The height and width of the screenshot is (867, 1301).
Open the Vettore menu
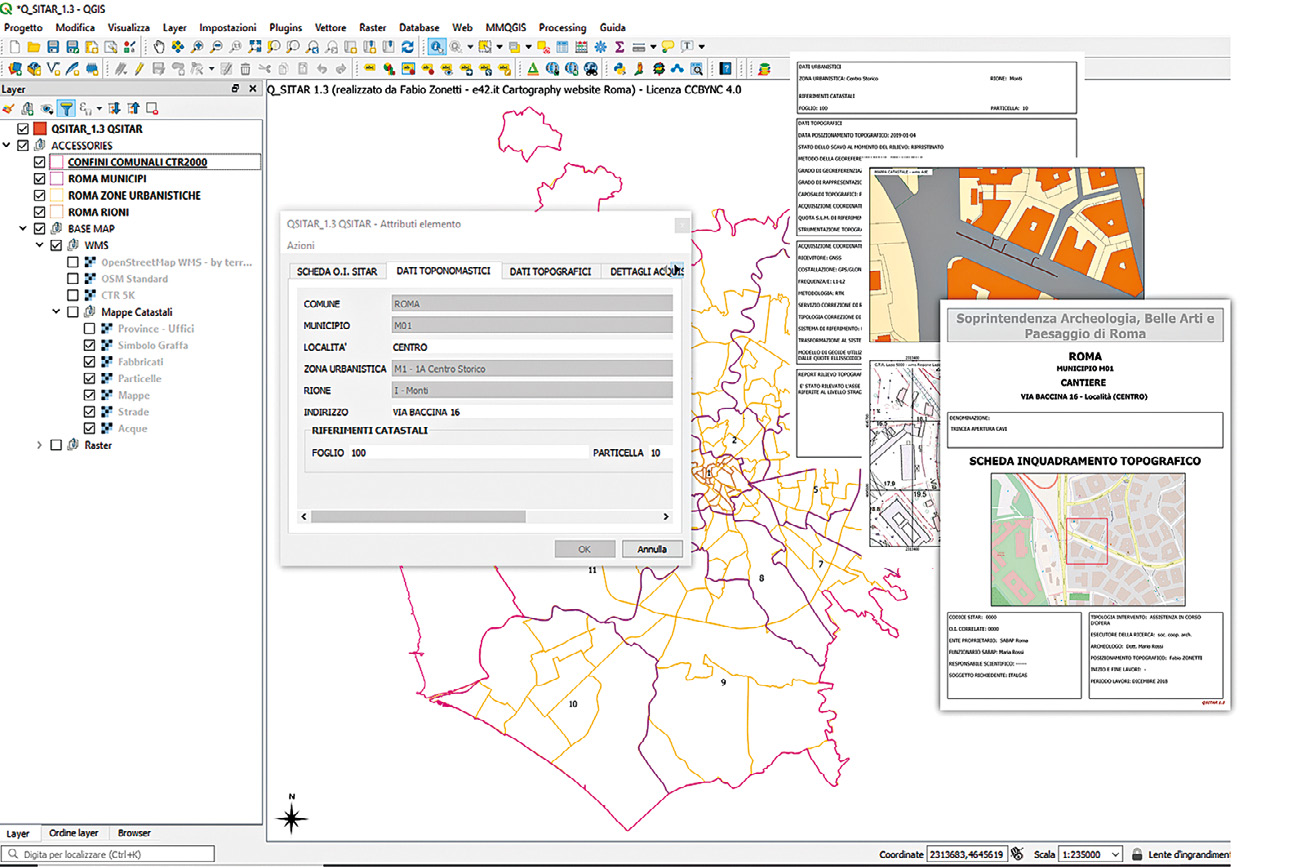click(x=330, y=27)
